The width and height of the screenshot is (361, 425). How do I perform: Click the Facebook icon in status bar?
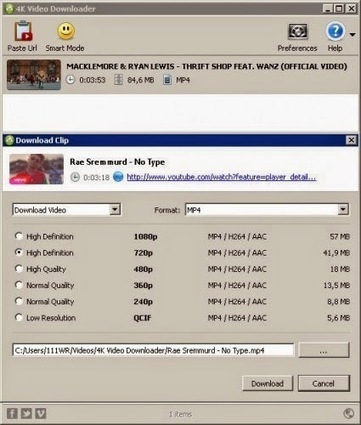(12, 414)
